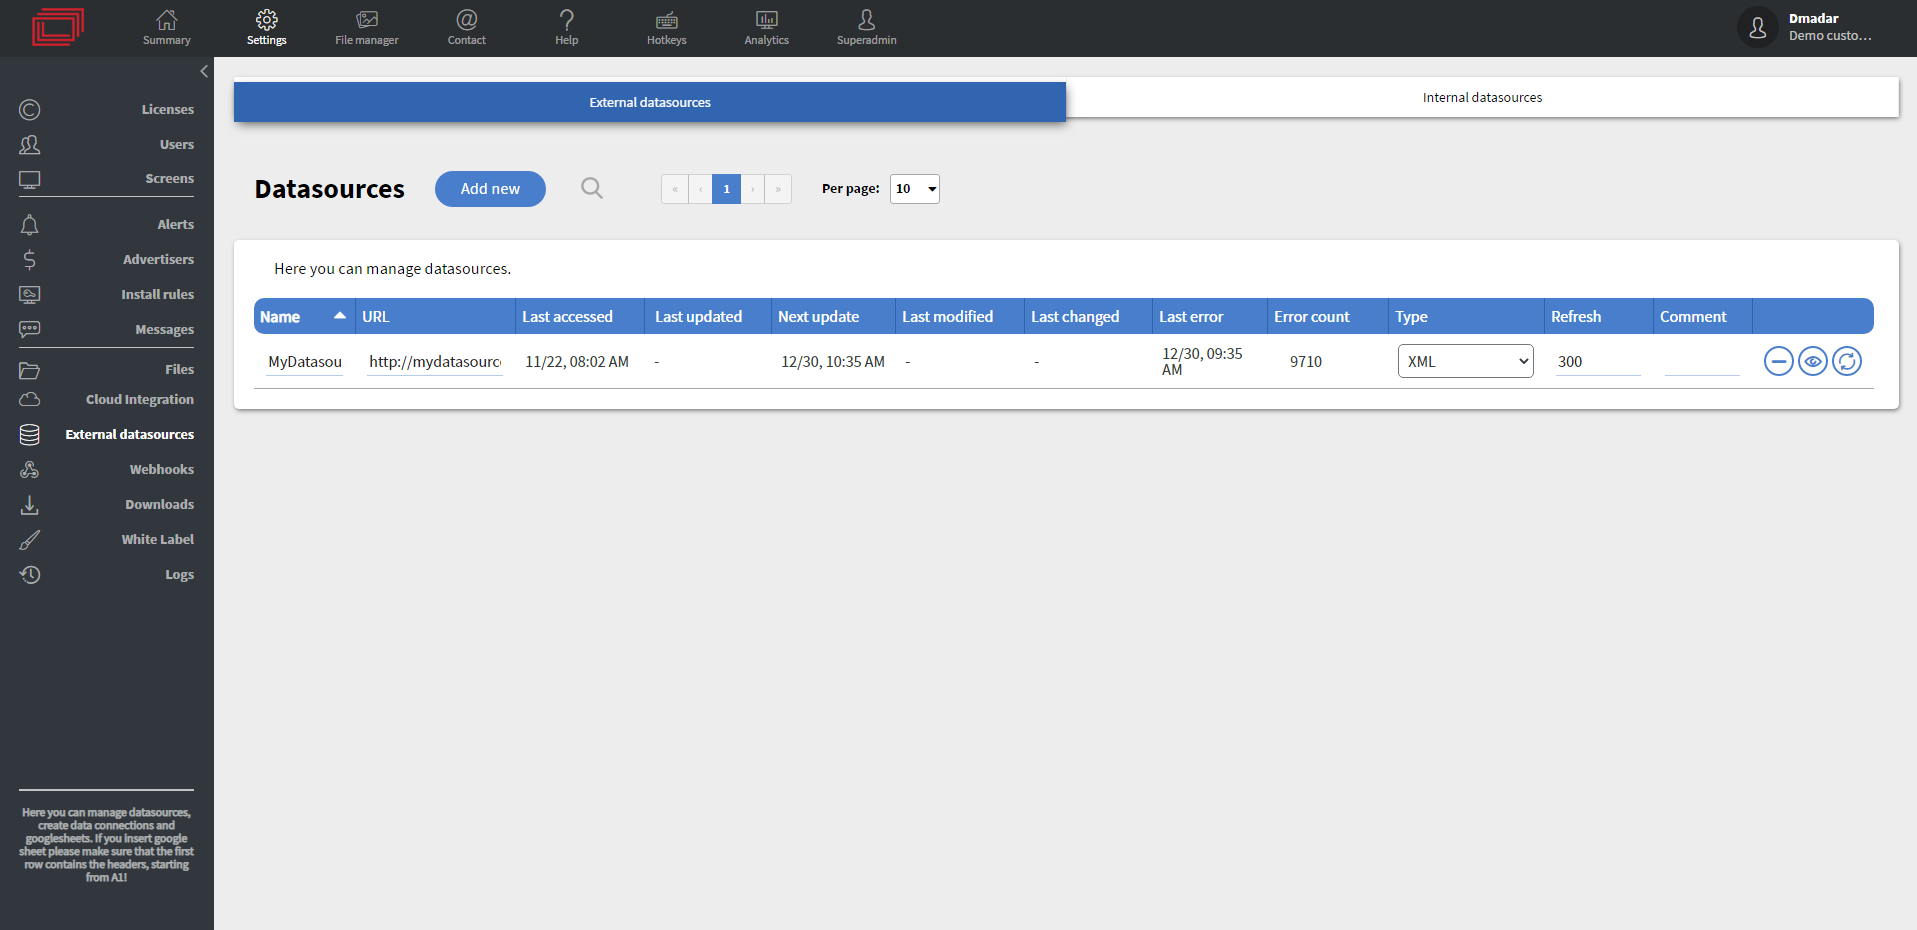1917x930 pixels.
Task: Click the Refresh value field showing 300
Action: click(1594, 361)
